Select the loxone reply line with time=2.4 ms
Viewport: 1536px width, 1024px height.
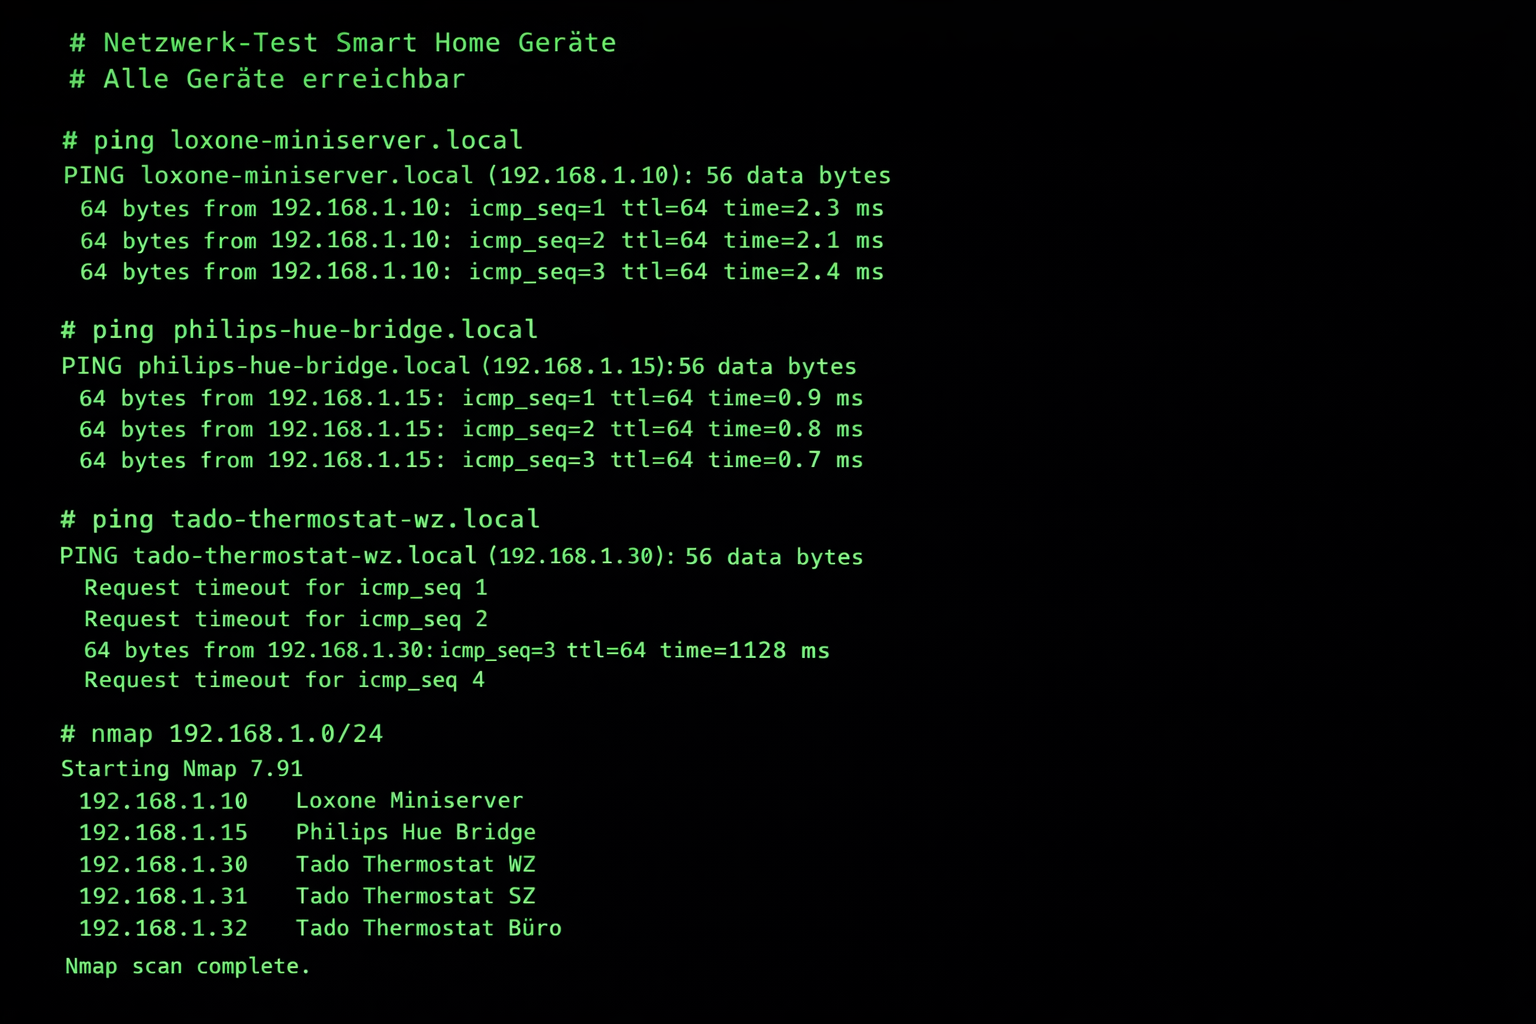tap(482, 272)
